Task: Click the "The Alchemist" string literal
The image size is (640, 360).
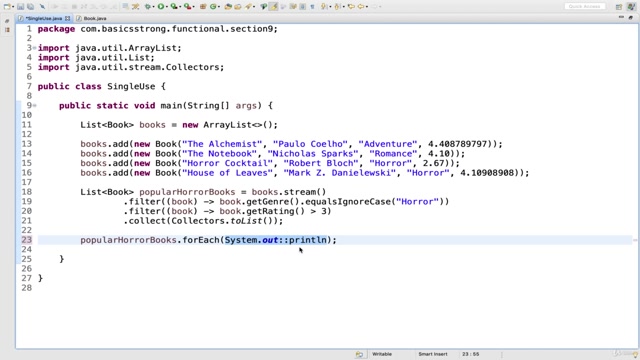Action: (222, 144)
